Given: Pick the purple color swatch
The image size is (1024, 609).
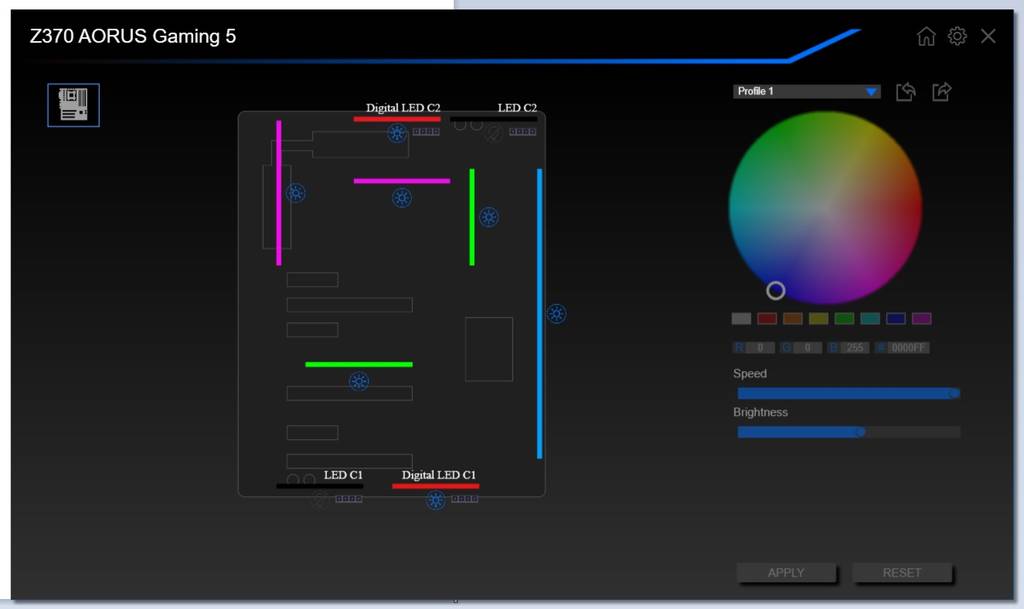Looking at the screenshot, I should click(x=921, y=319).
